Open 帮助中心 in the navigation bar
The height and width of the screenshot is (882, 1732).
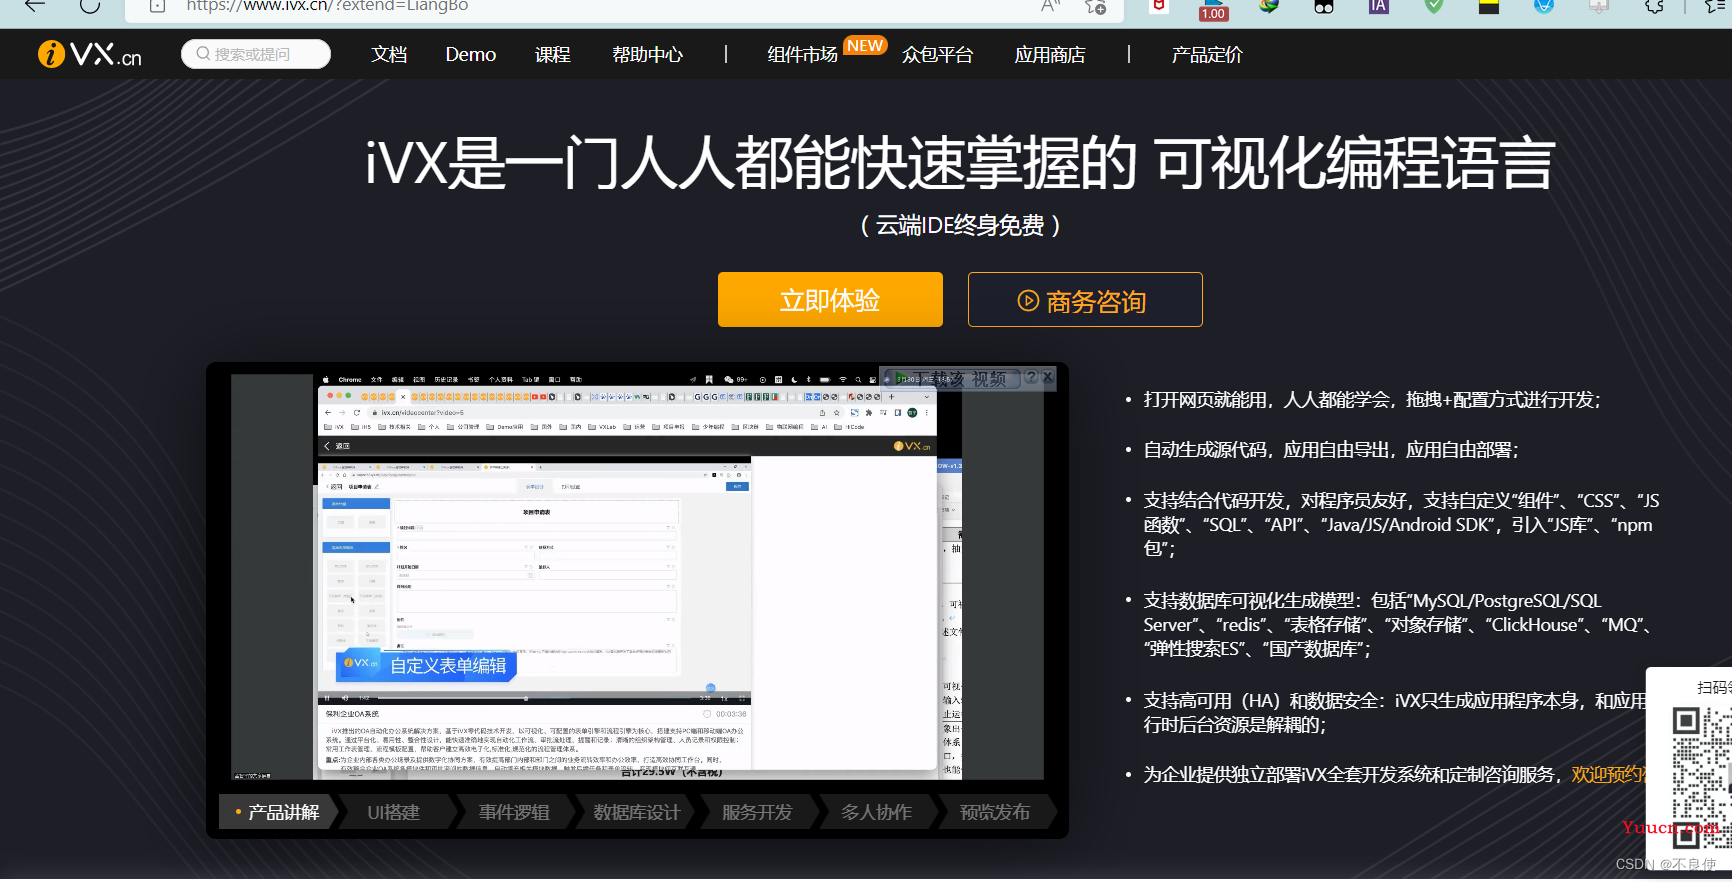click(648, 54)
